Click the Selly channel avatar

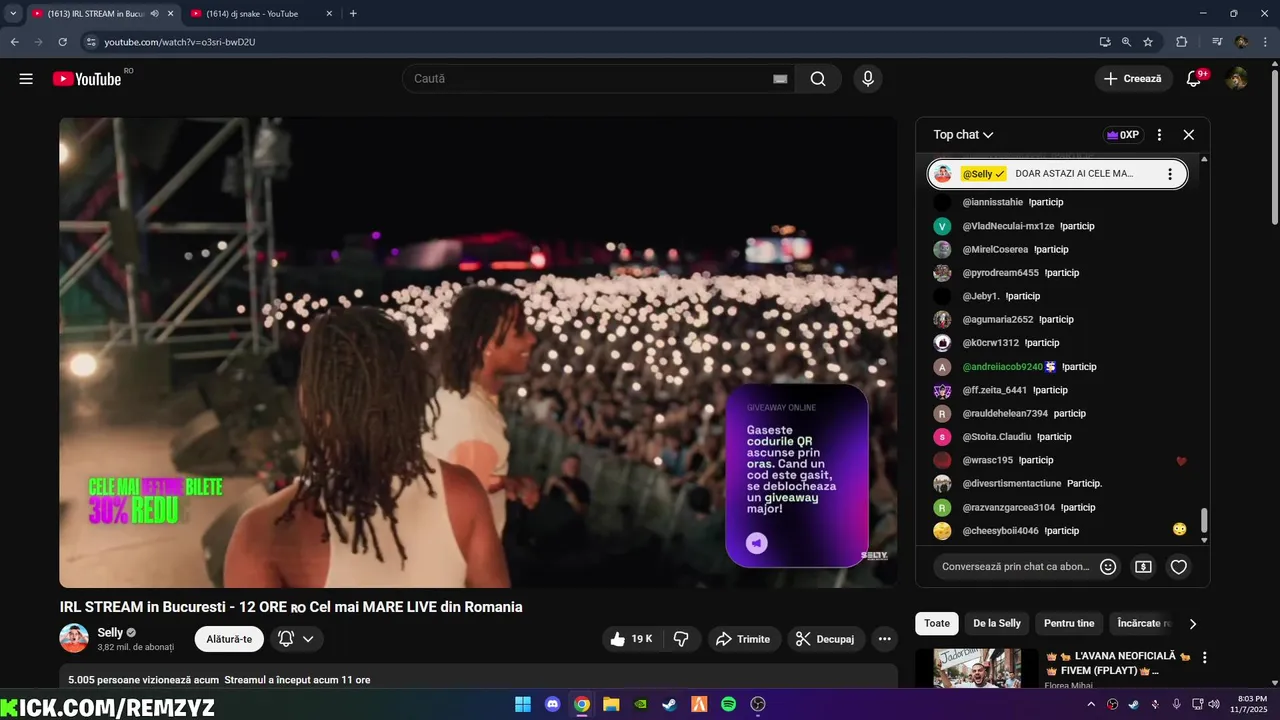pos(74,638)
